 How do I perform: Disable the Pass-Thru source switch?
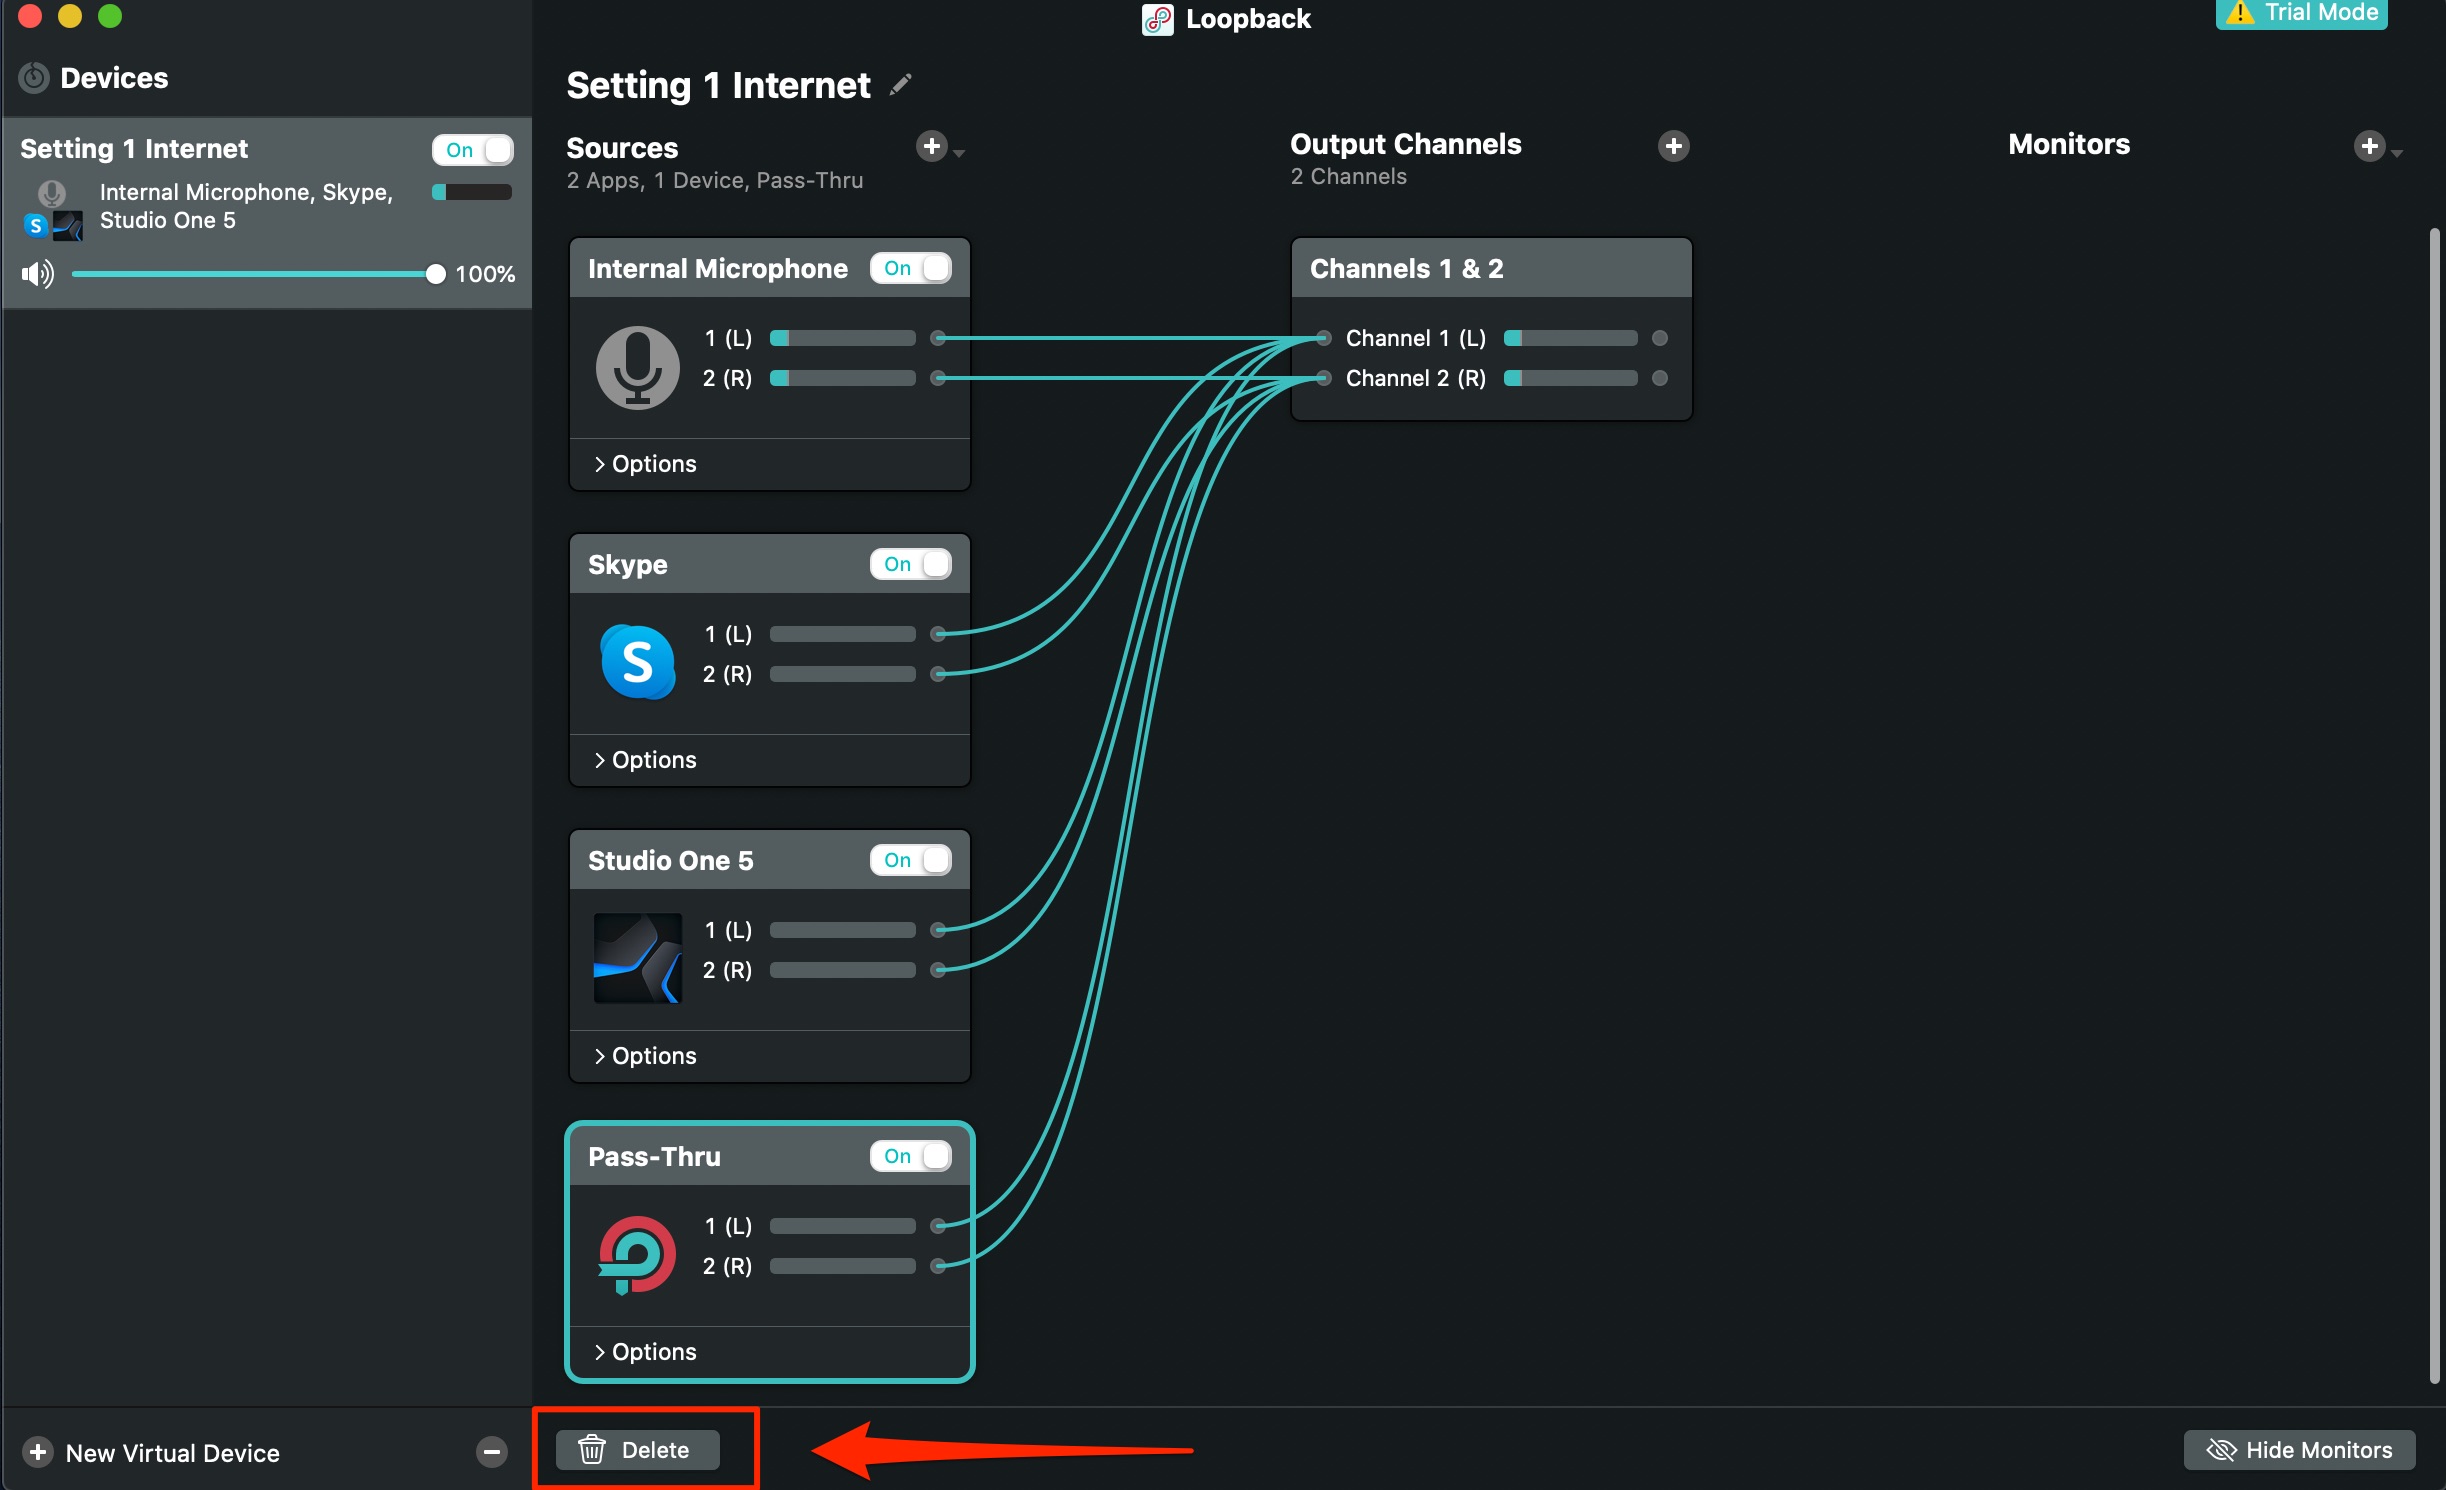(910, 1156)
